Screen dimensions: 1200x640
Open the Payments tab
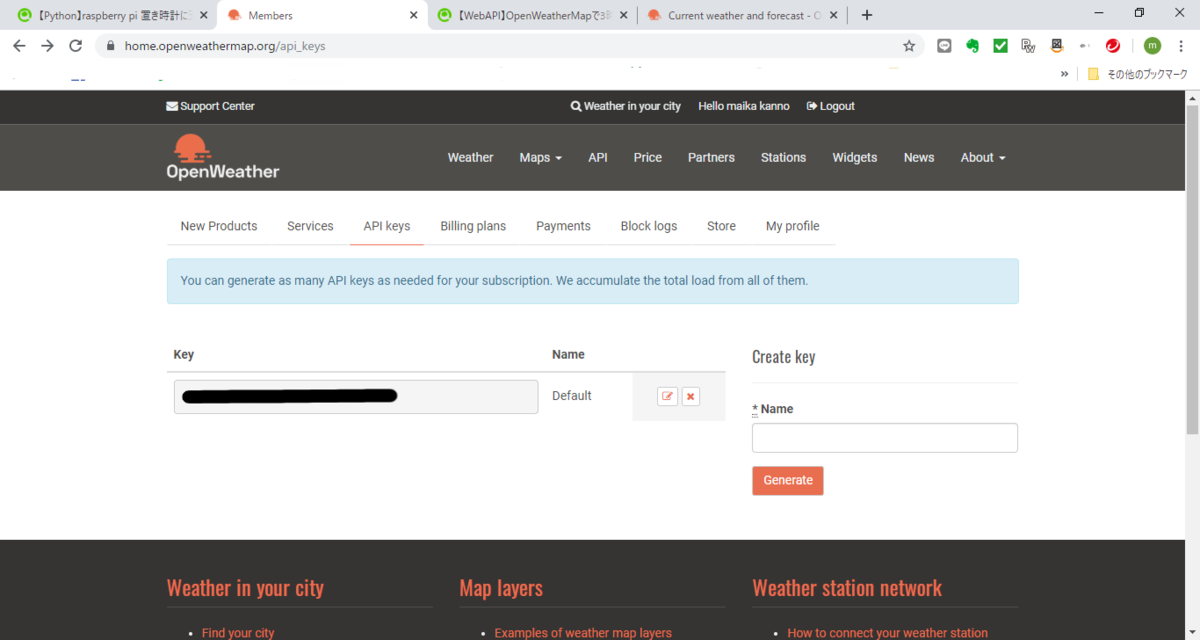563,226
